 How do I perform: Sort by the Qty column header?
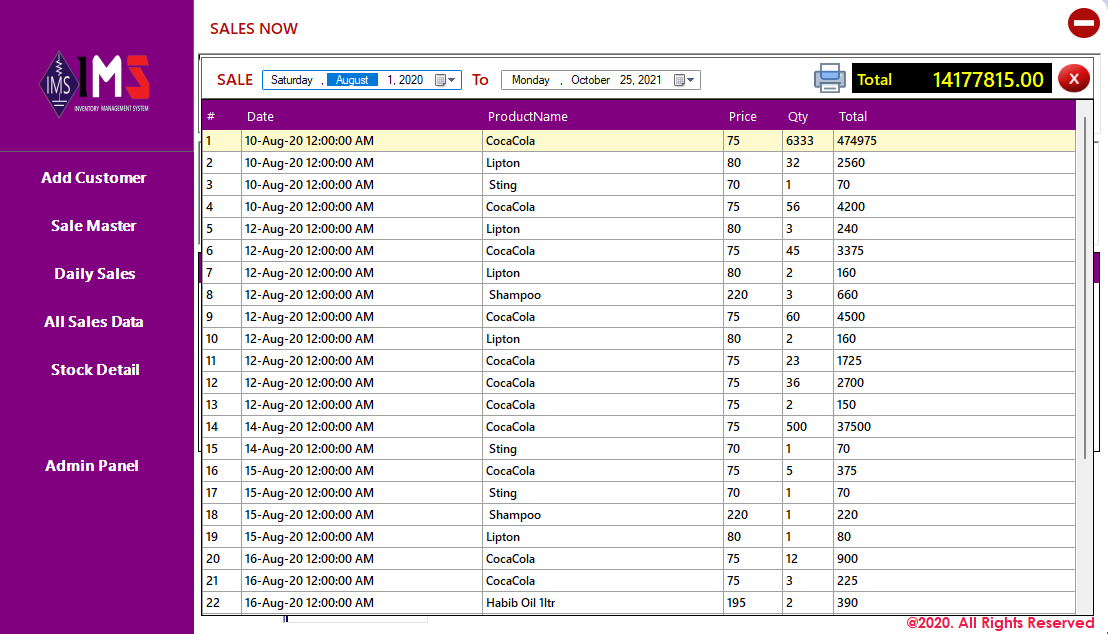click(x=798, y=117)
